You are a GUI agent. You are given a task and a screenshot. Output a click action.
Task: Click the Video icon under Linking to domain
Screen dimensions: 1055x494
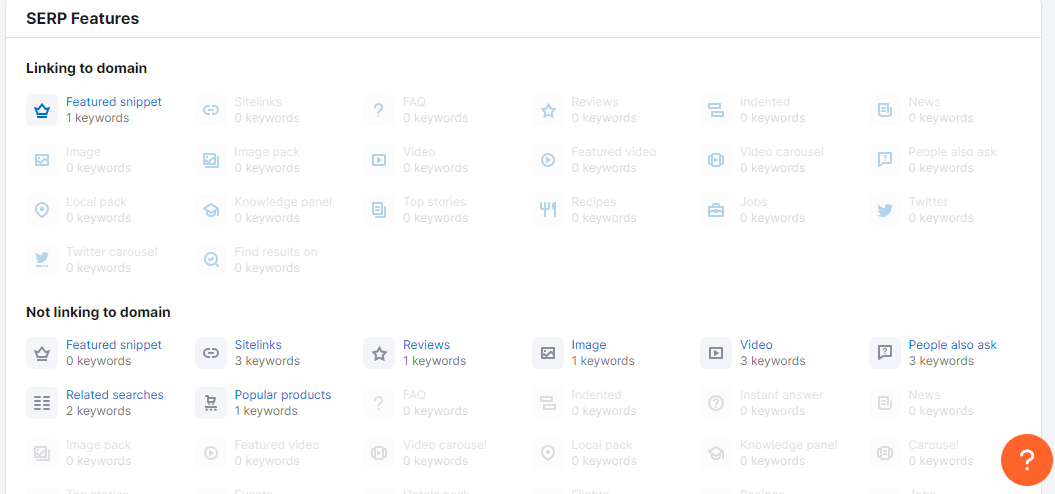click(x=379, y=160)
